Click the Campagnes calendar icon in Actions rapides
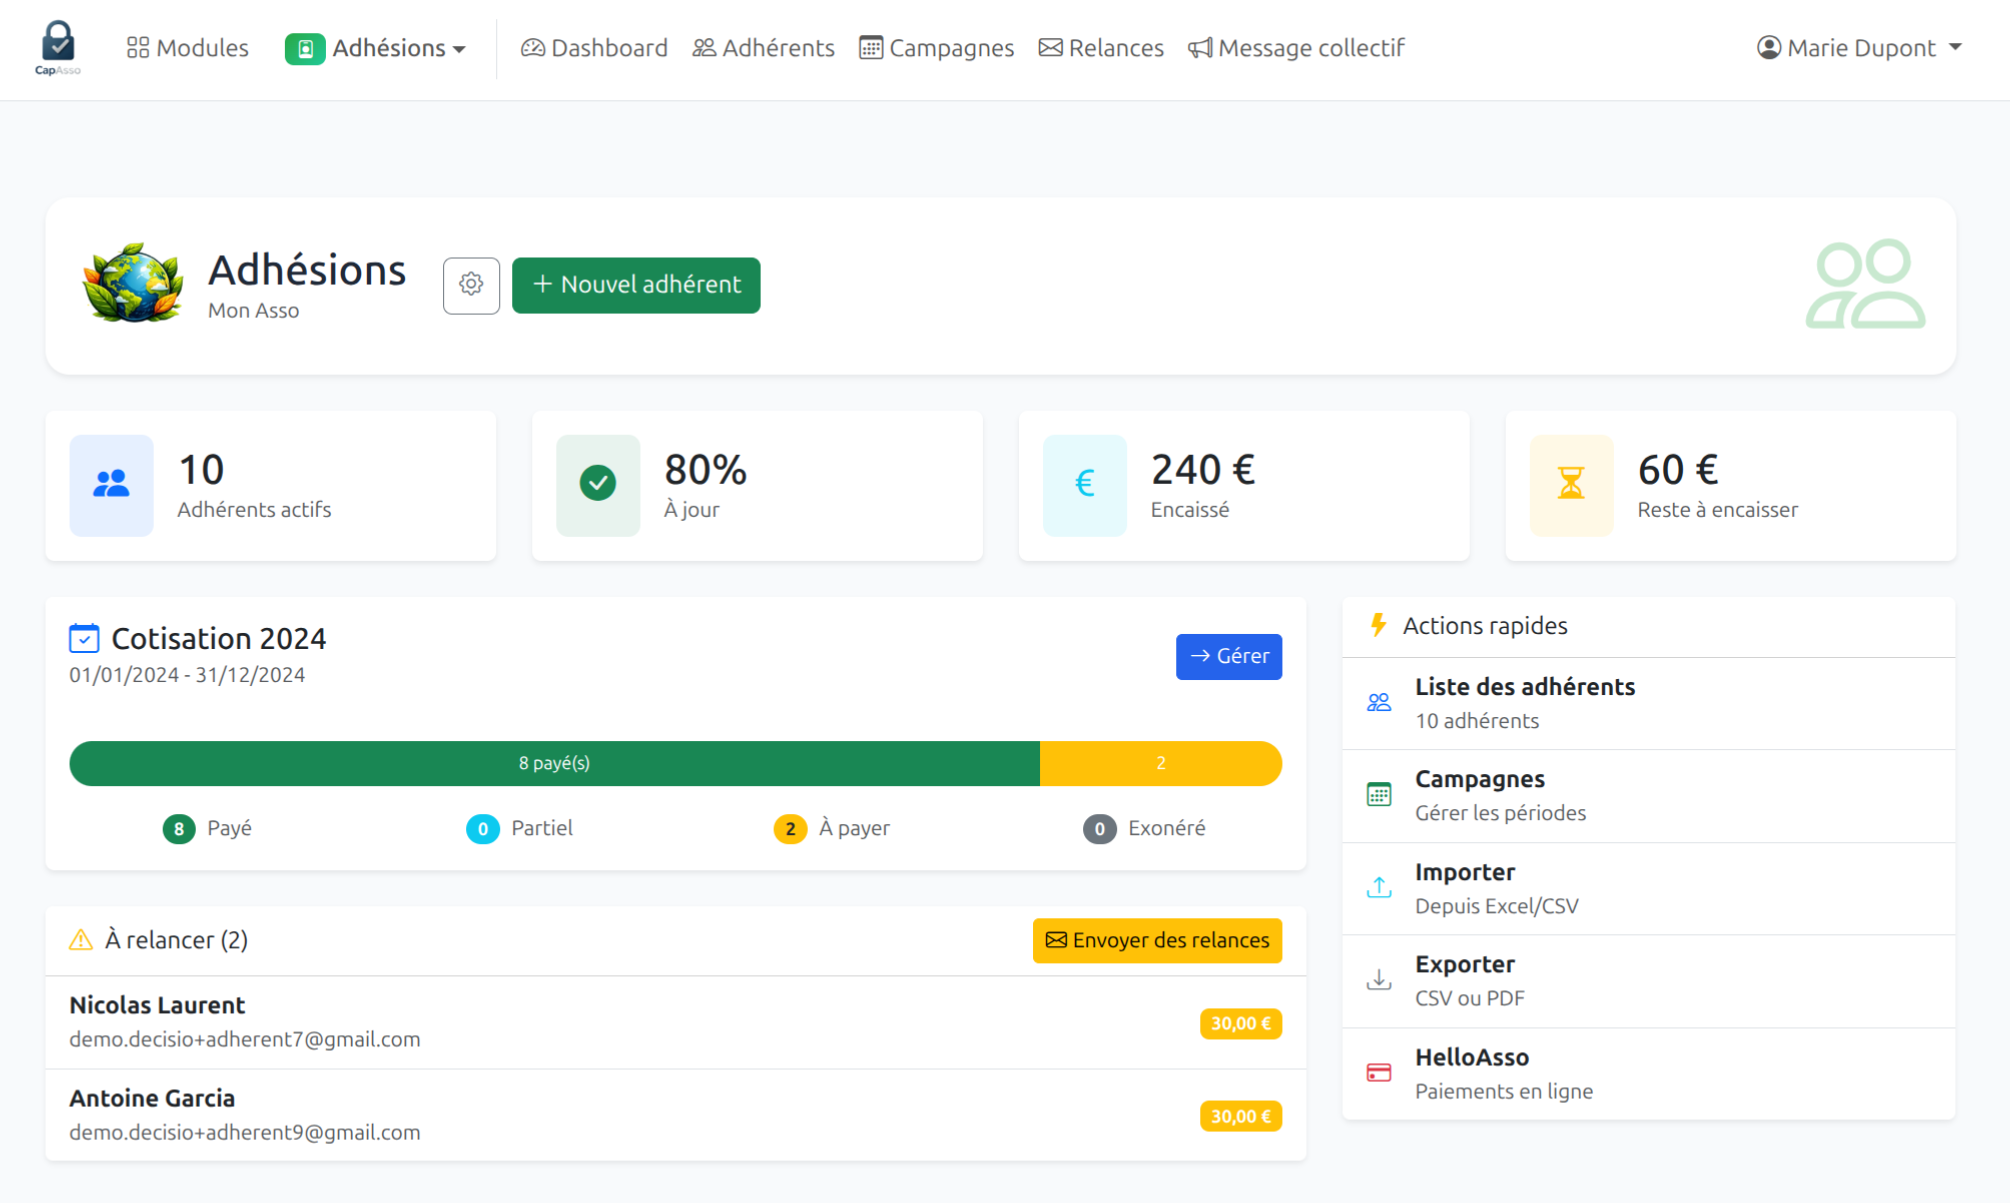 (x=1379, y=795)
